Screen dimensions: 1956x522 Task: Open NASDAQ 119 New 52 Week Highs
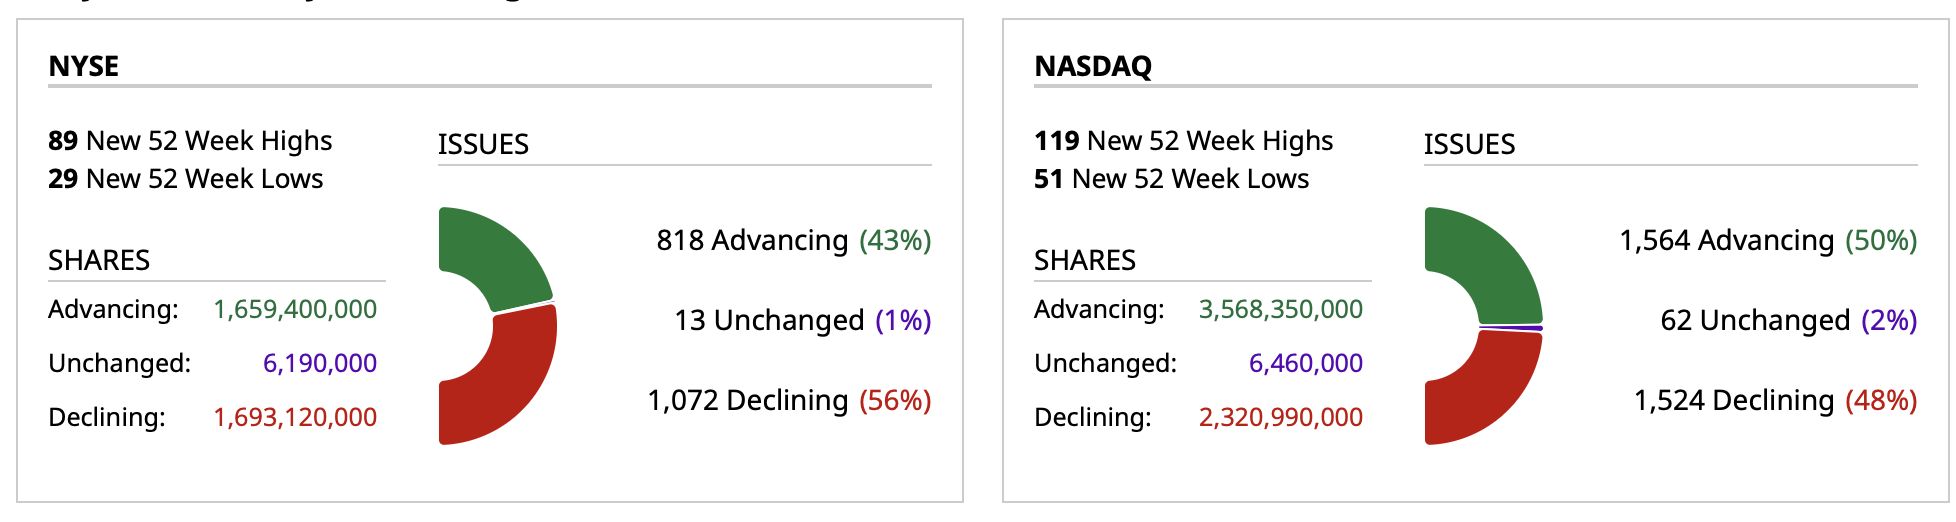point(1184,141)
